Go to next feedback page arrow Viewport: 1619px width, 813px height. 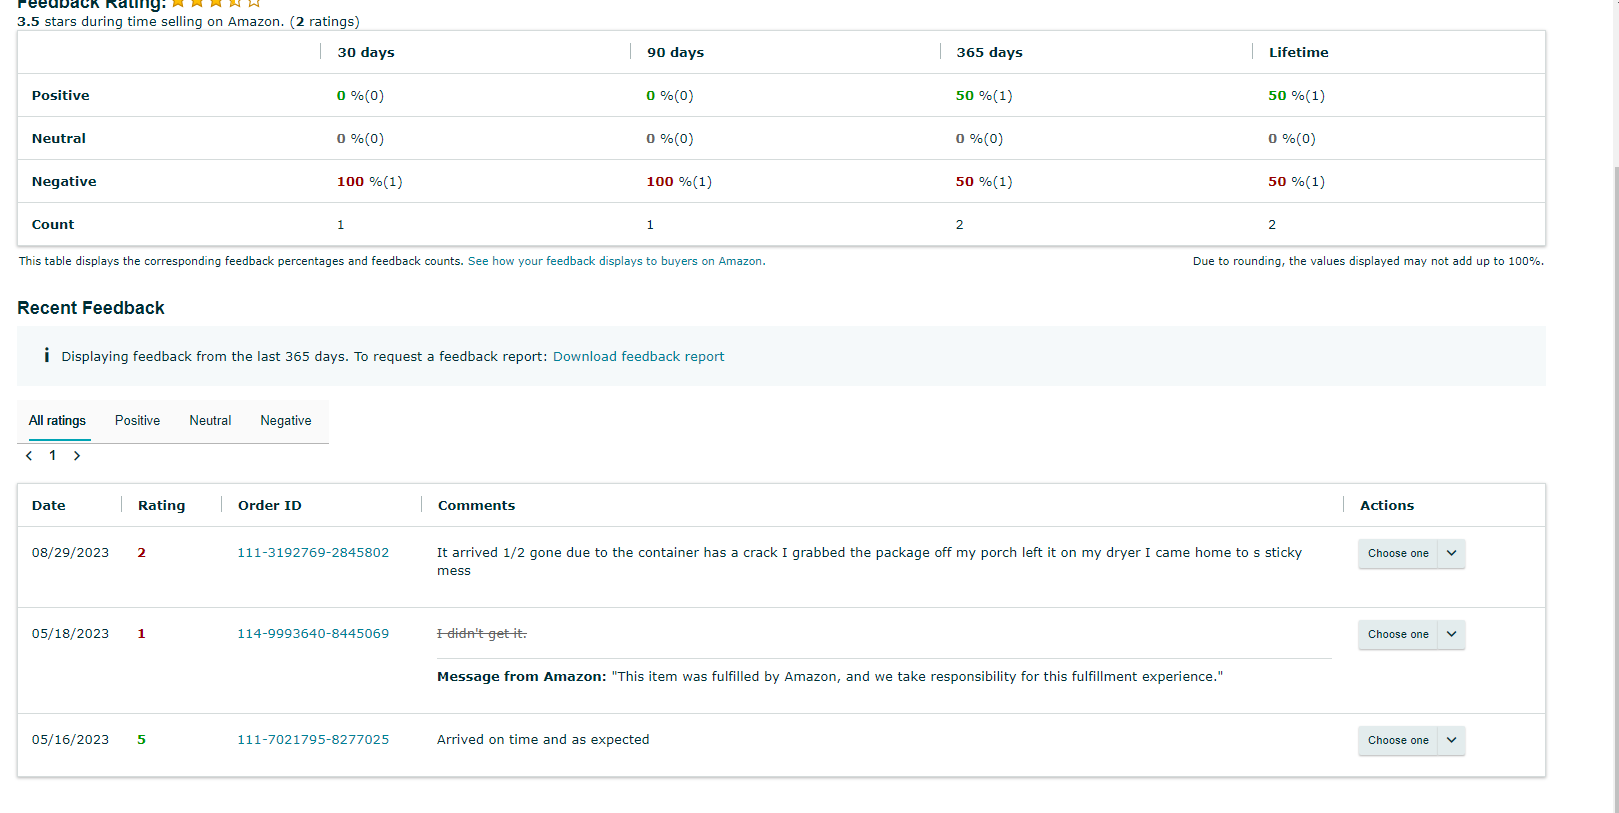(x=77, y=456)
